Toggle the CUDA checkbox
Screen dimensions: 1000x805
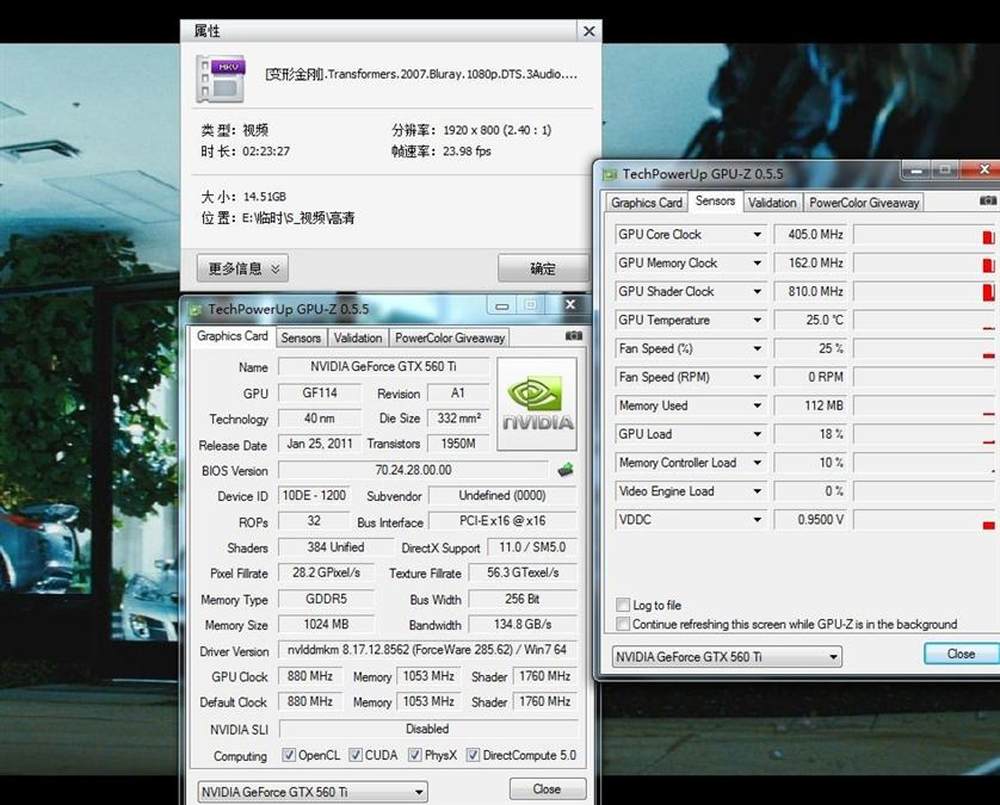[x=355, y=755]
